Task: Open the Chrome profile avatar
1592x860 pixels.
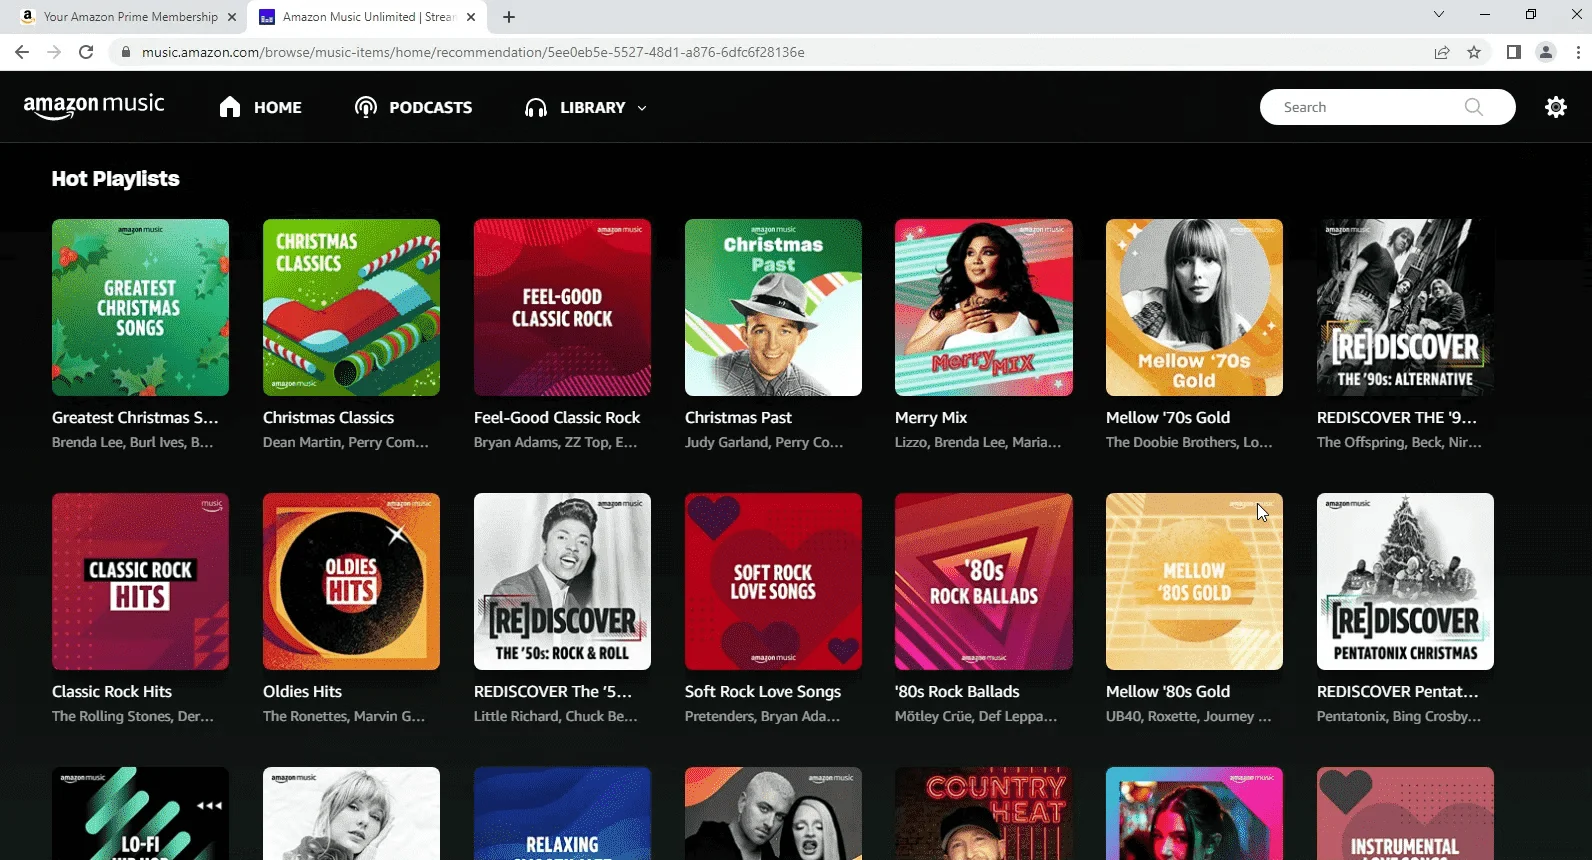Action: click(1546, 52)
